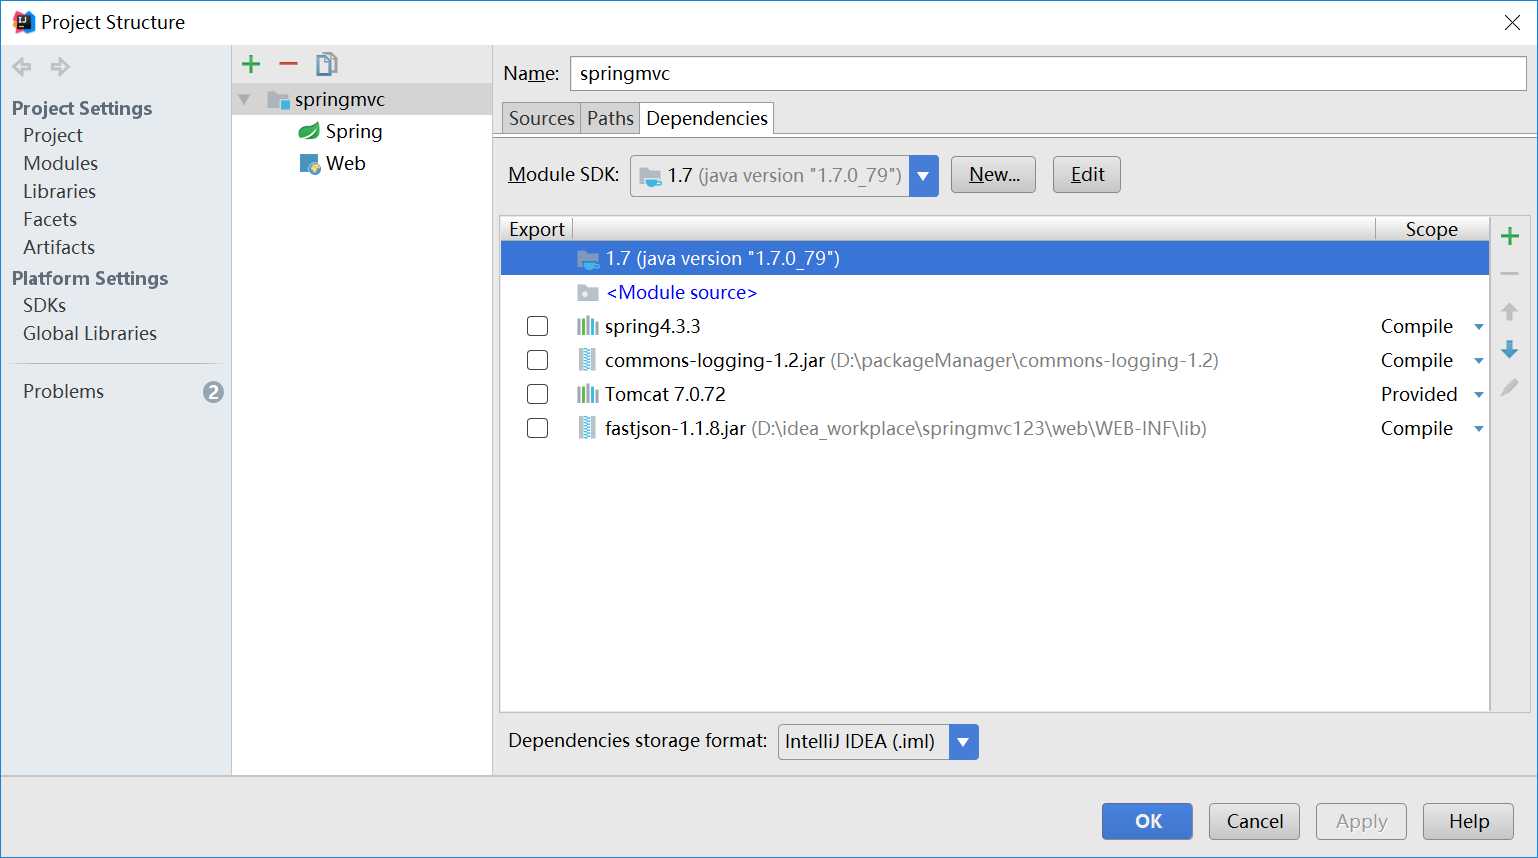Click the Cancel button
Viewport: 1538px width, 858px height.
tap(1254, 821)
